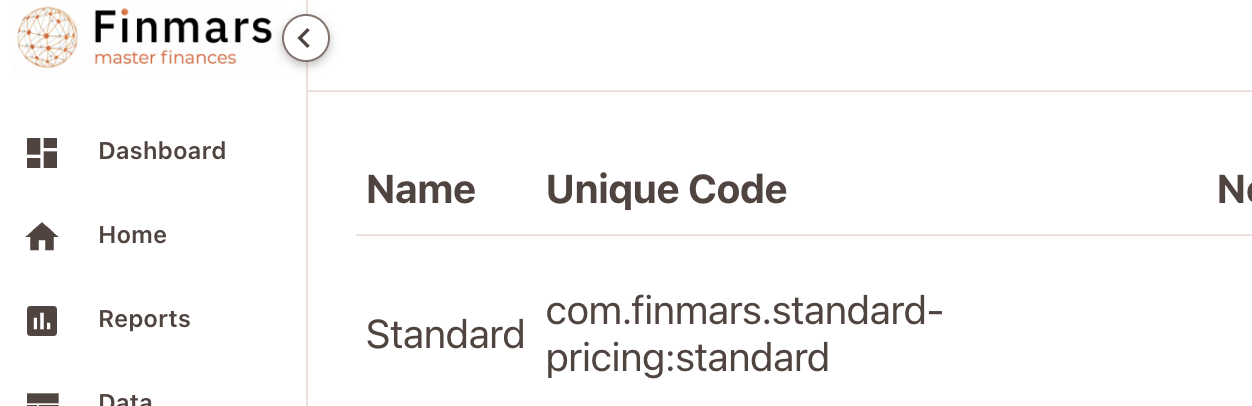Click the com.finmars.standard-pricing:standard code
The width and height of the screenshot is (1252, 406).
(x=744, y=335)
